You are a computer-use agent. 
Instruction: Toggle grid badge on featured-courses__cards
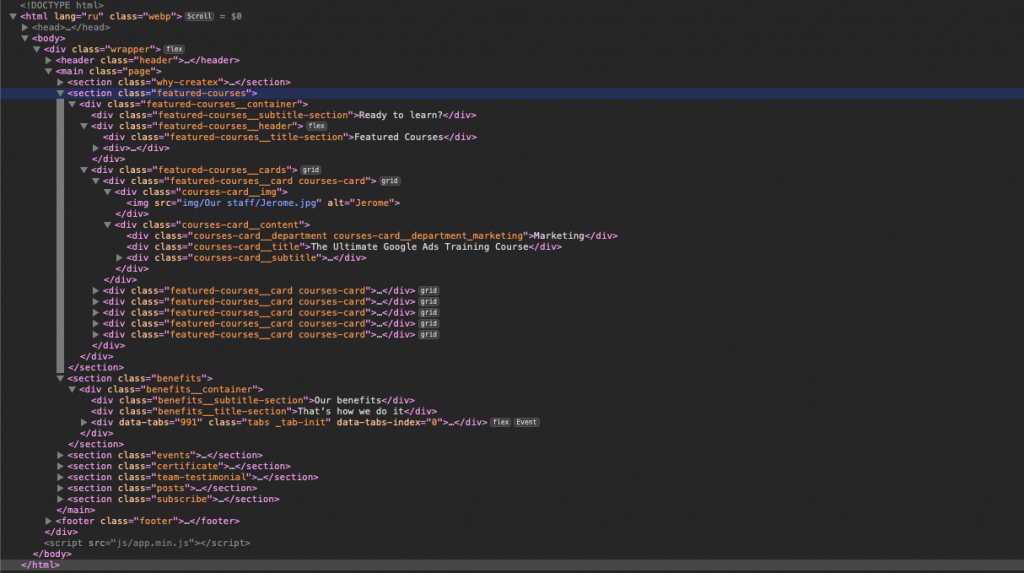pyautogui.click(x=311, y=170)
